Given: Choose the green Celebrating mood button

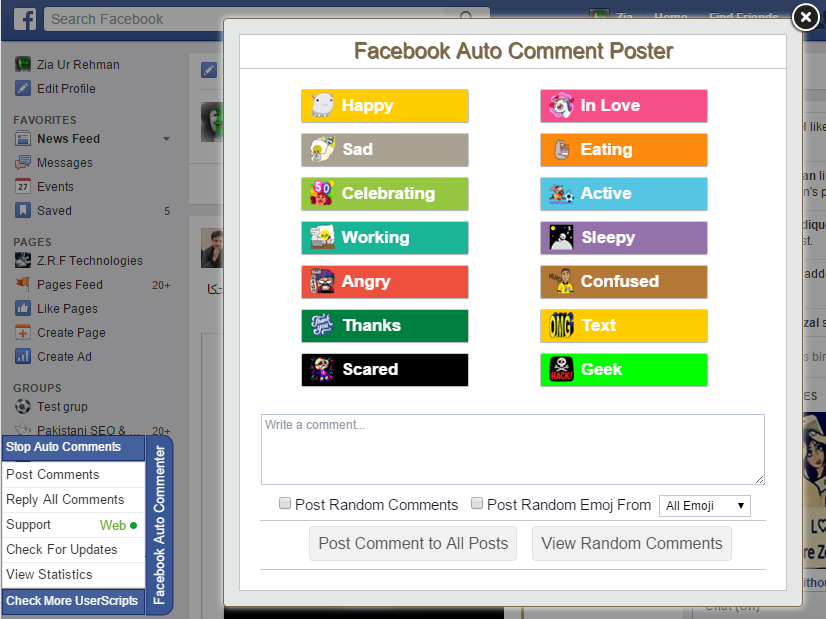Looking at the screenshot, I should pyautogui.click(x=385, y=194).
